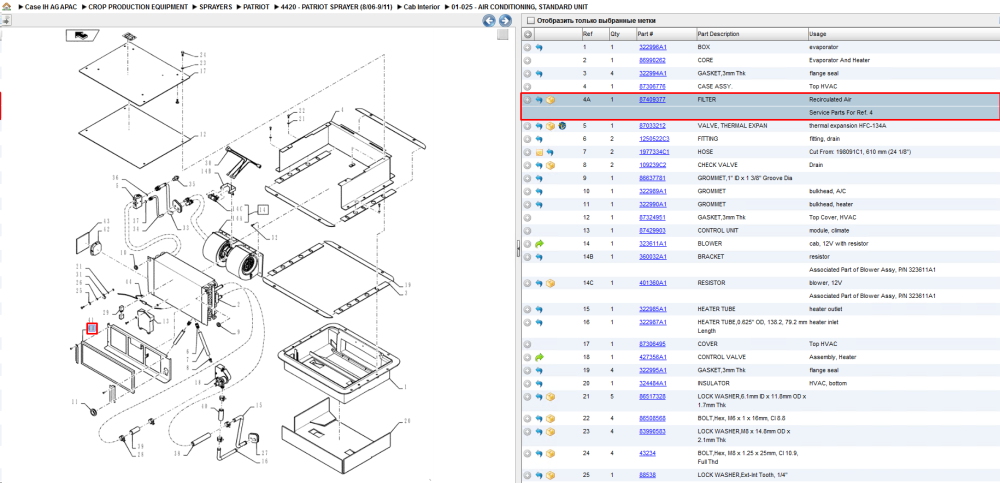Add COVER row with plus icon
The width and height of the screenshot is (1000, 483).
(x=527, y=344)
